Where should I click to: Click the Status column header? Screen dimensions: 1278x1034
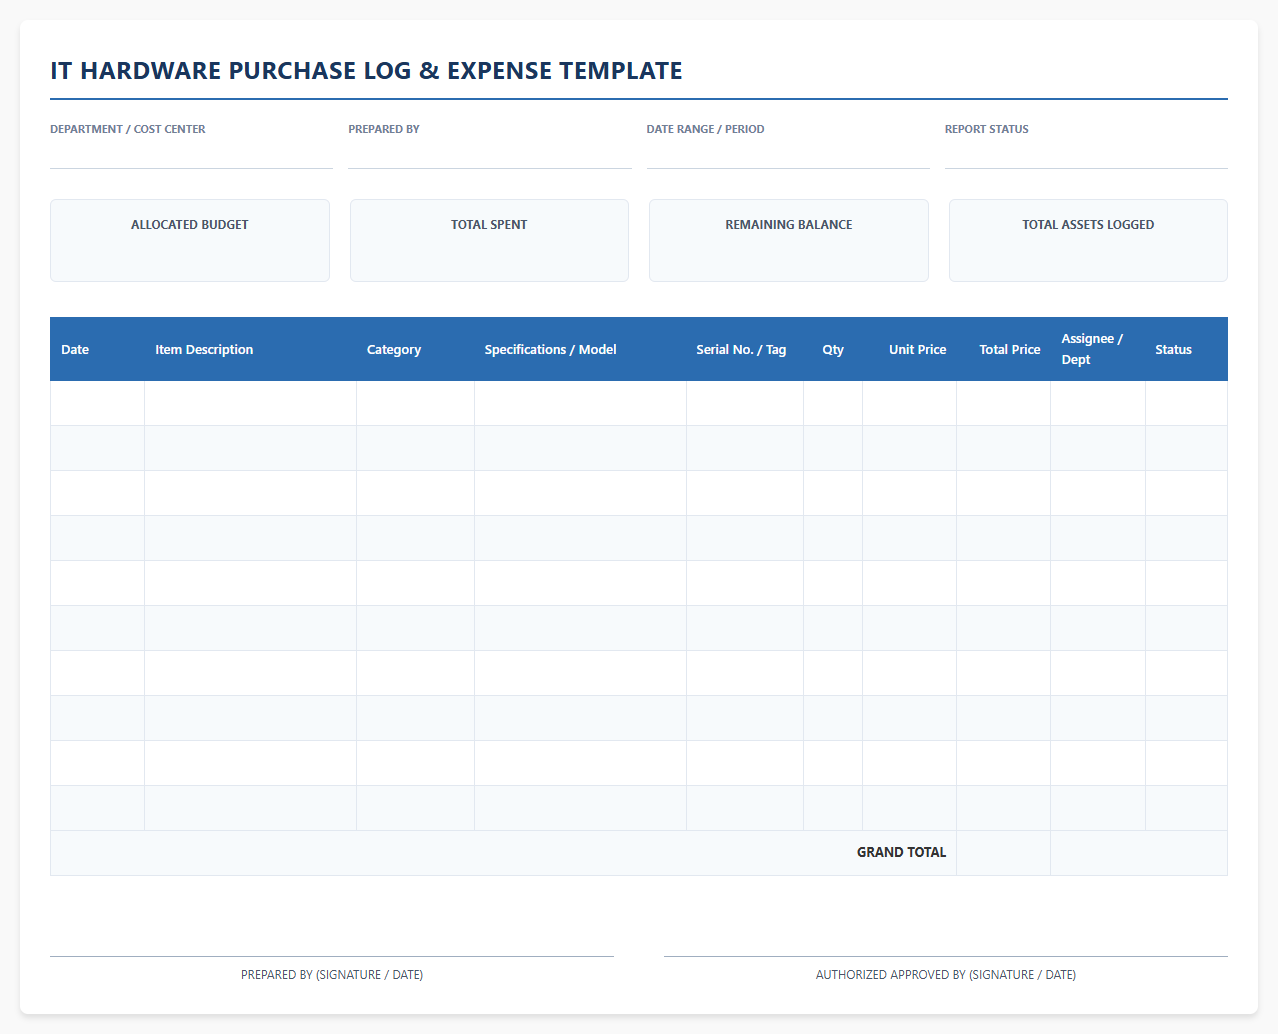(x=1187, y=349)
